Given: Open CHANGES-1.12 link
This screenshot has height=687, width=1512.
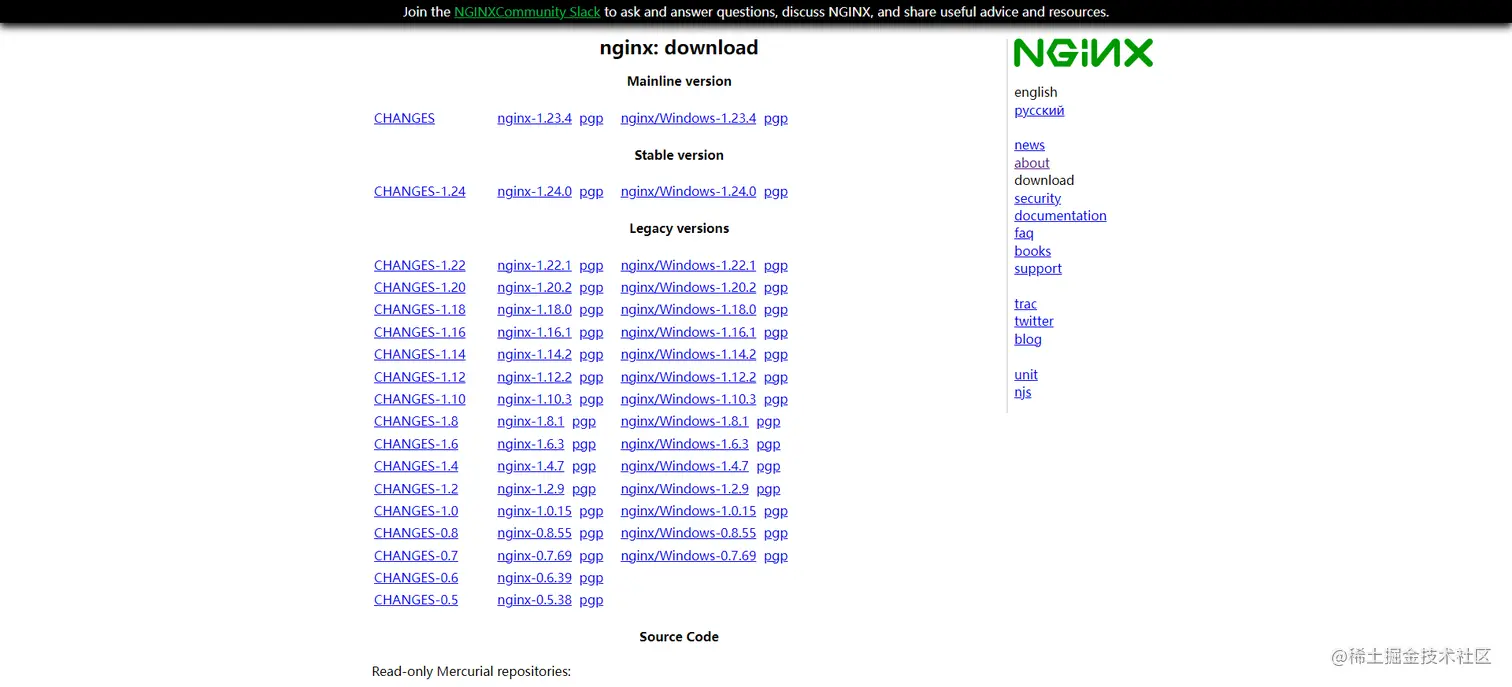Looking at the screenshot, I should click(x=420, y=377).
